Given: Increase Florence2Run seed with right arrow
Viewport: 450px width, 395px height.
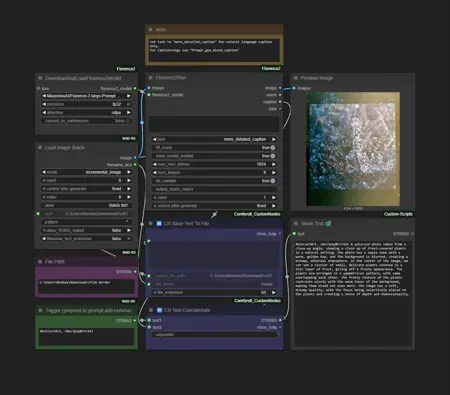Looking at the screenshot, I should coord(274,197).
